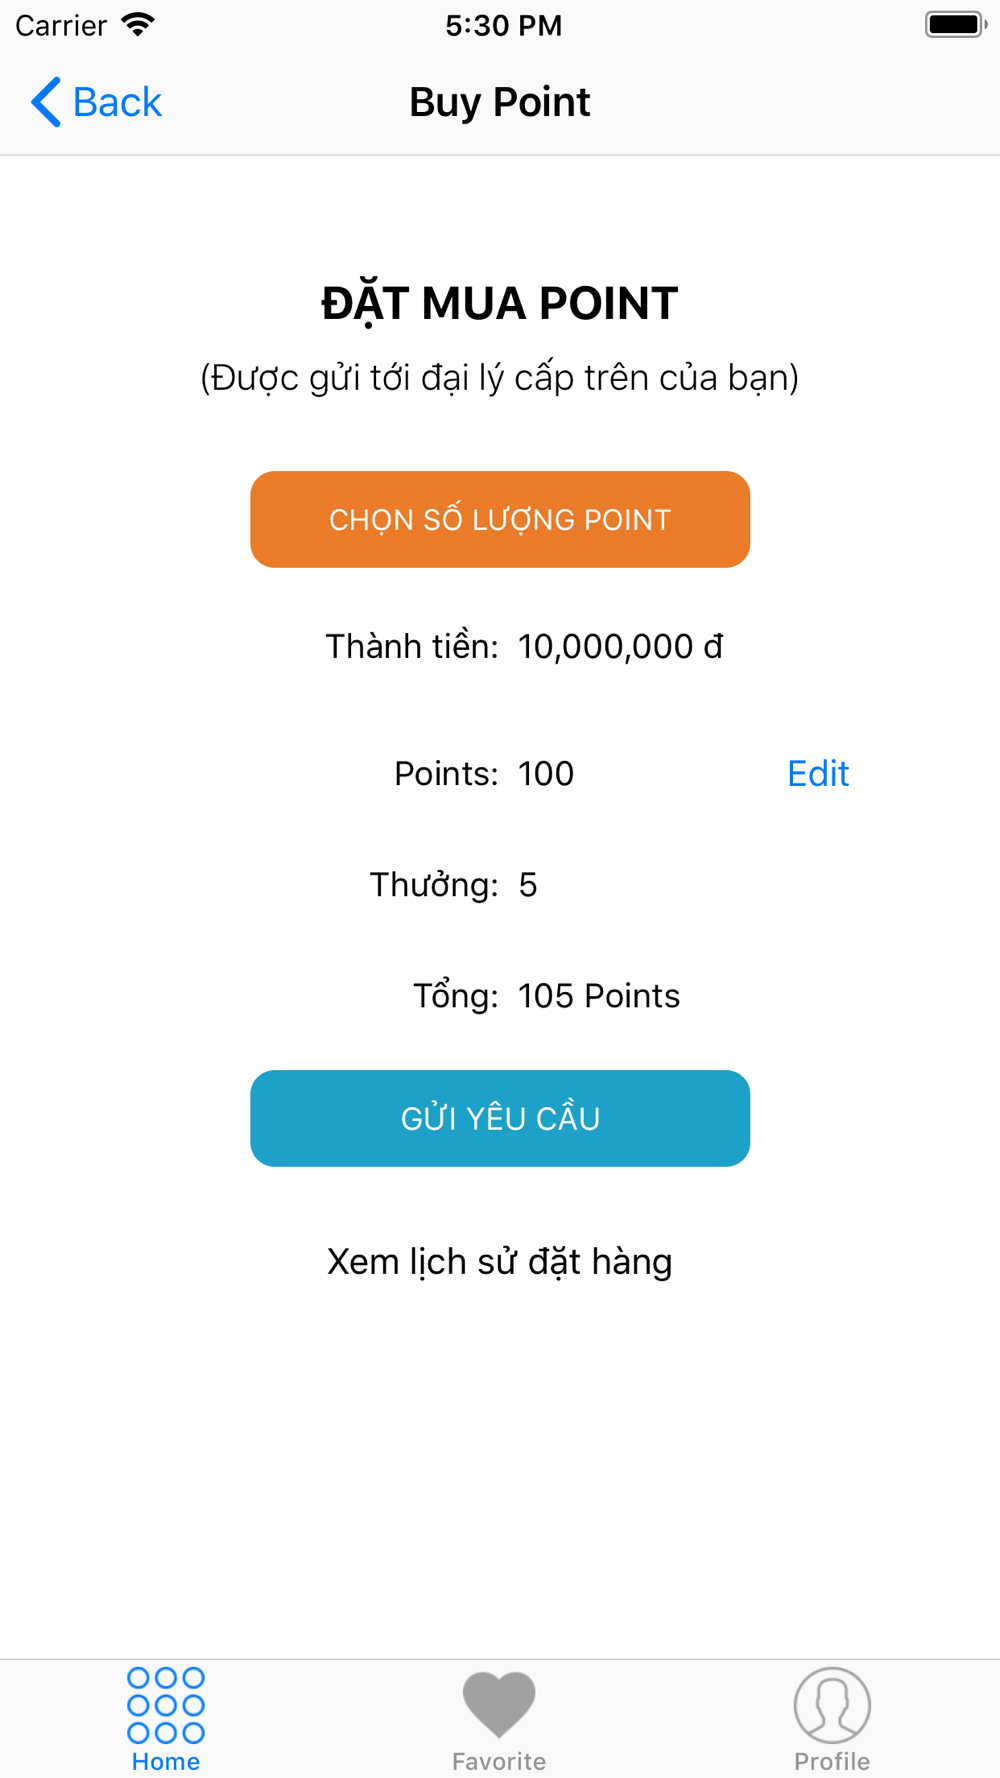This screenshot has height=1778, width=1000.
Task: Open the Profile avatar icon
Action: point(832,1705)
